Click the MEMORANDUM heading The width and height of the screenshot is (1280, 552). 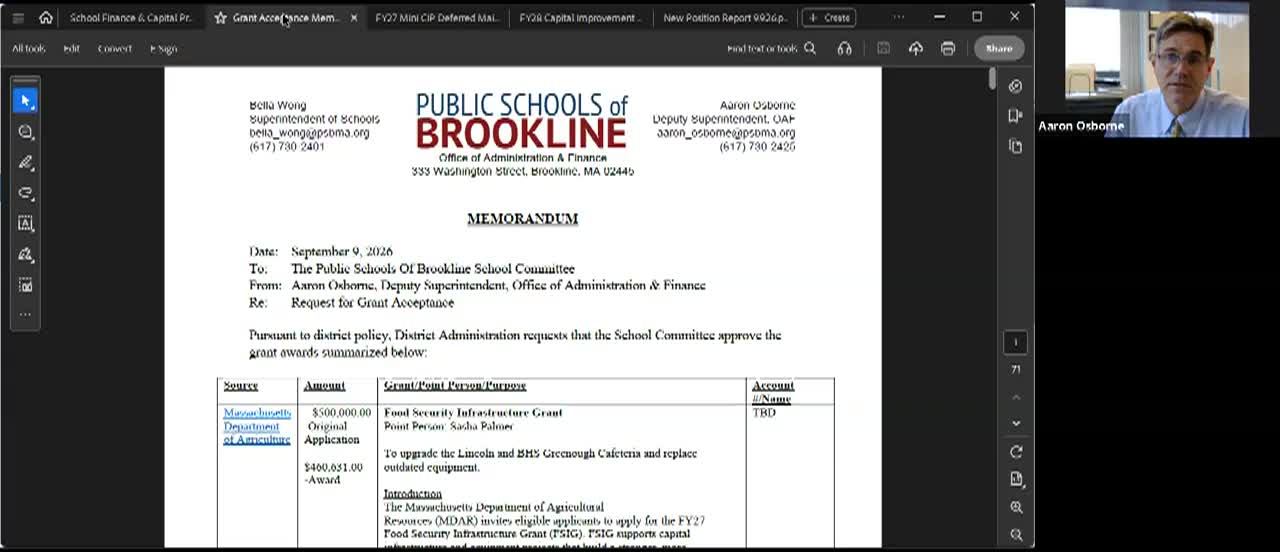point(522,219)
